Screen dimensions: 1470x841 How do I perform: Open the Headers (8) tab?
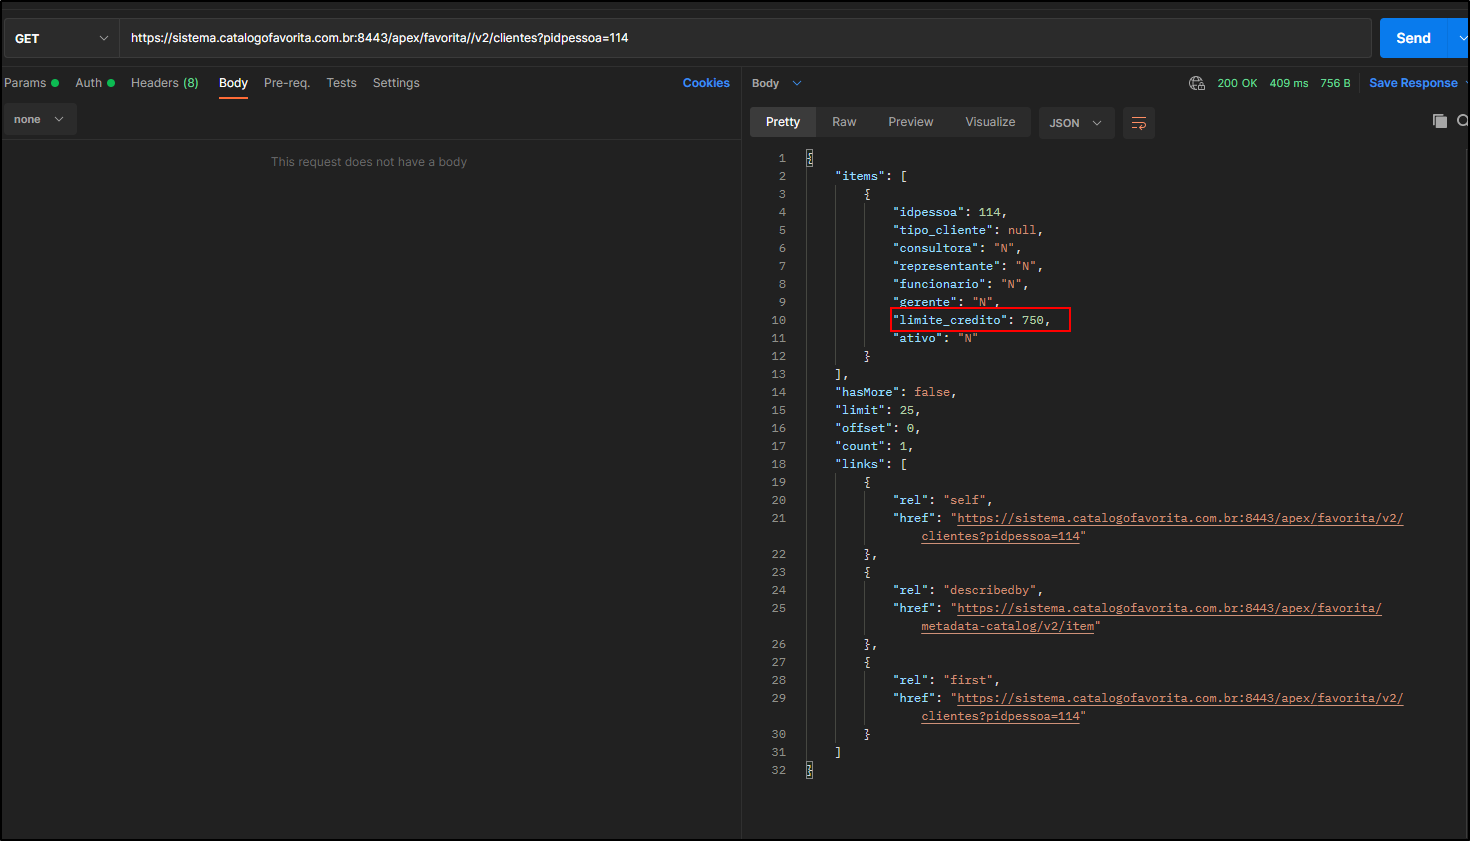(x=164, y=83)
